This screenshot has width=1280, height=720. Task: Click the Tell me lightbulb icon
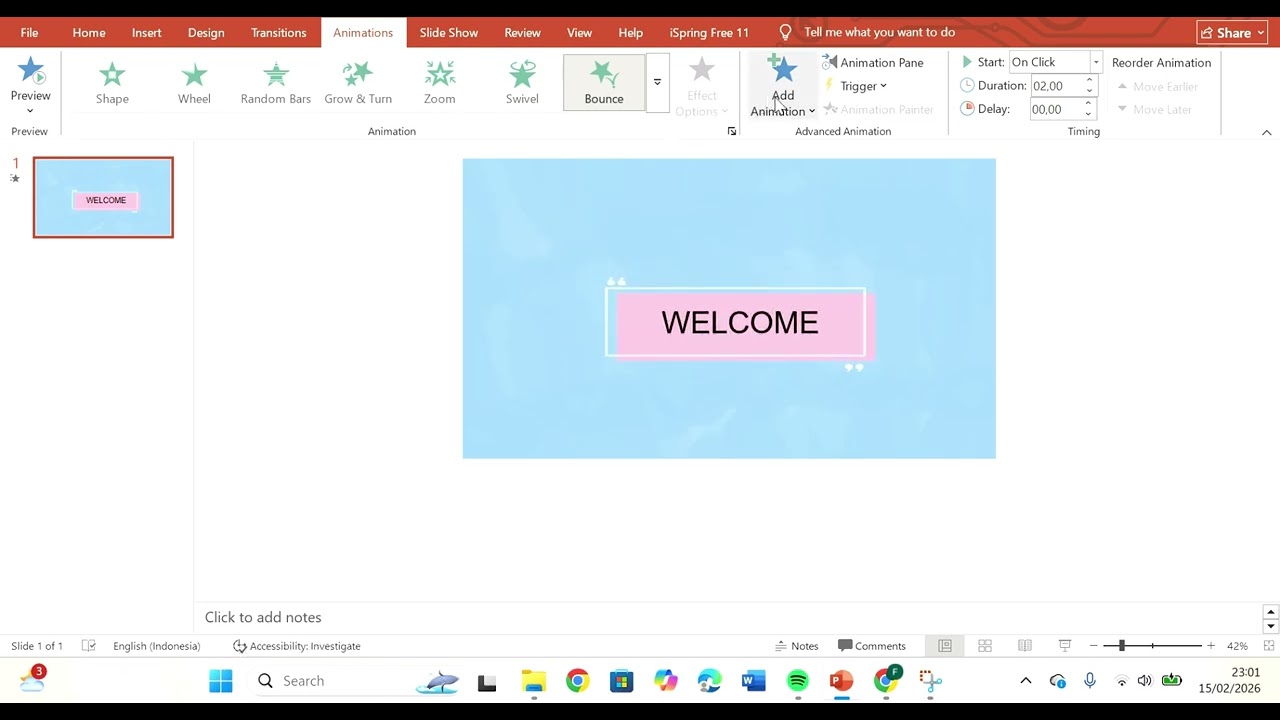(785, 32)
